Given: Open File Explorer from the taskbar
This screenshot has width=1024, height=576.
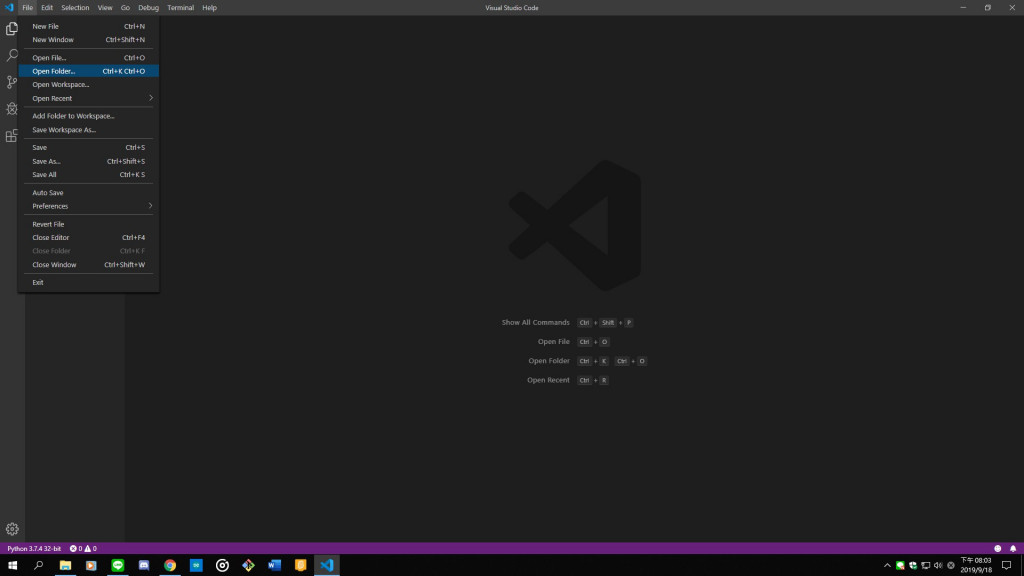Looking at the screenshot, I should (x=65, y=566).
